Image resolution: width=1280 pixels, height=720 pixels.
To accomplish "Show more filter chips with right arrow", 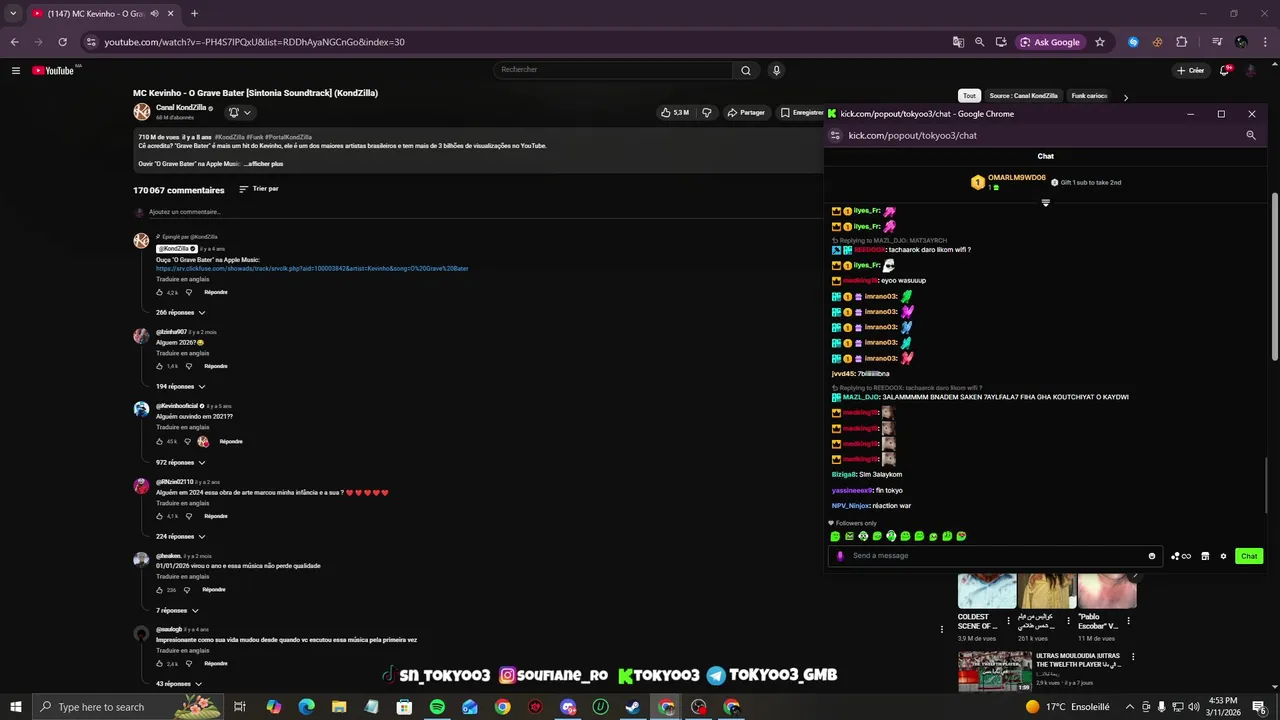I will (x=1125, y=97).
